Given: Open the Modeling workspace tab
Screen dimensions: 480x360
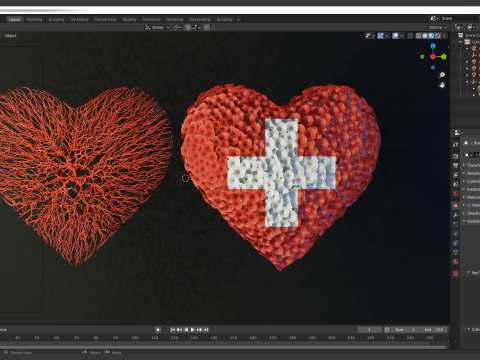Looking at the screenshot, I should (34, 19).
